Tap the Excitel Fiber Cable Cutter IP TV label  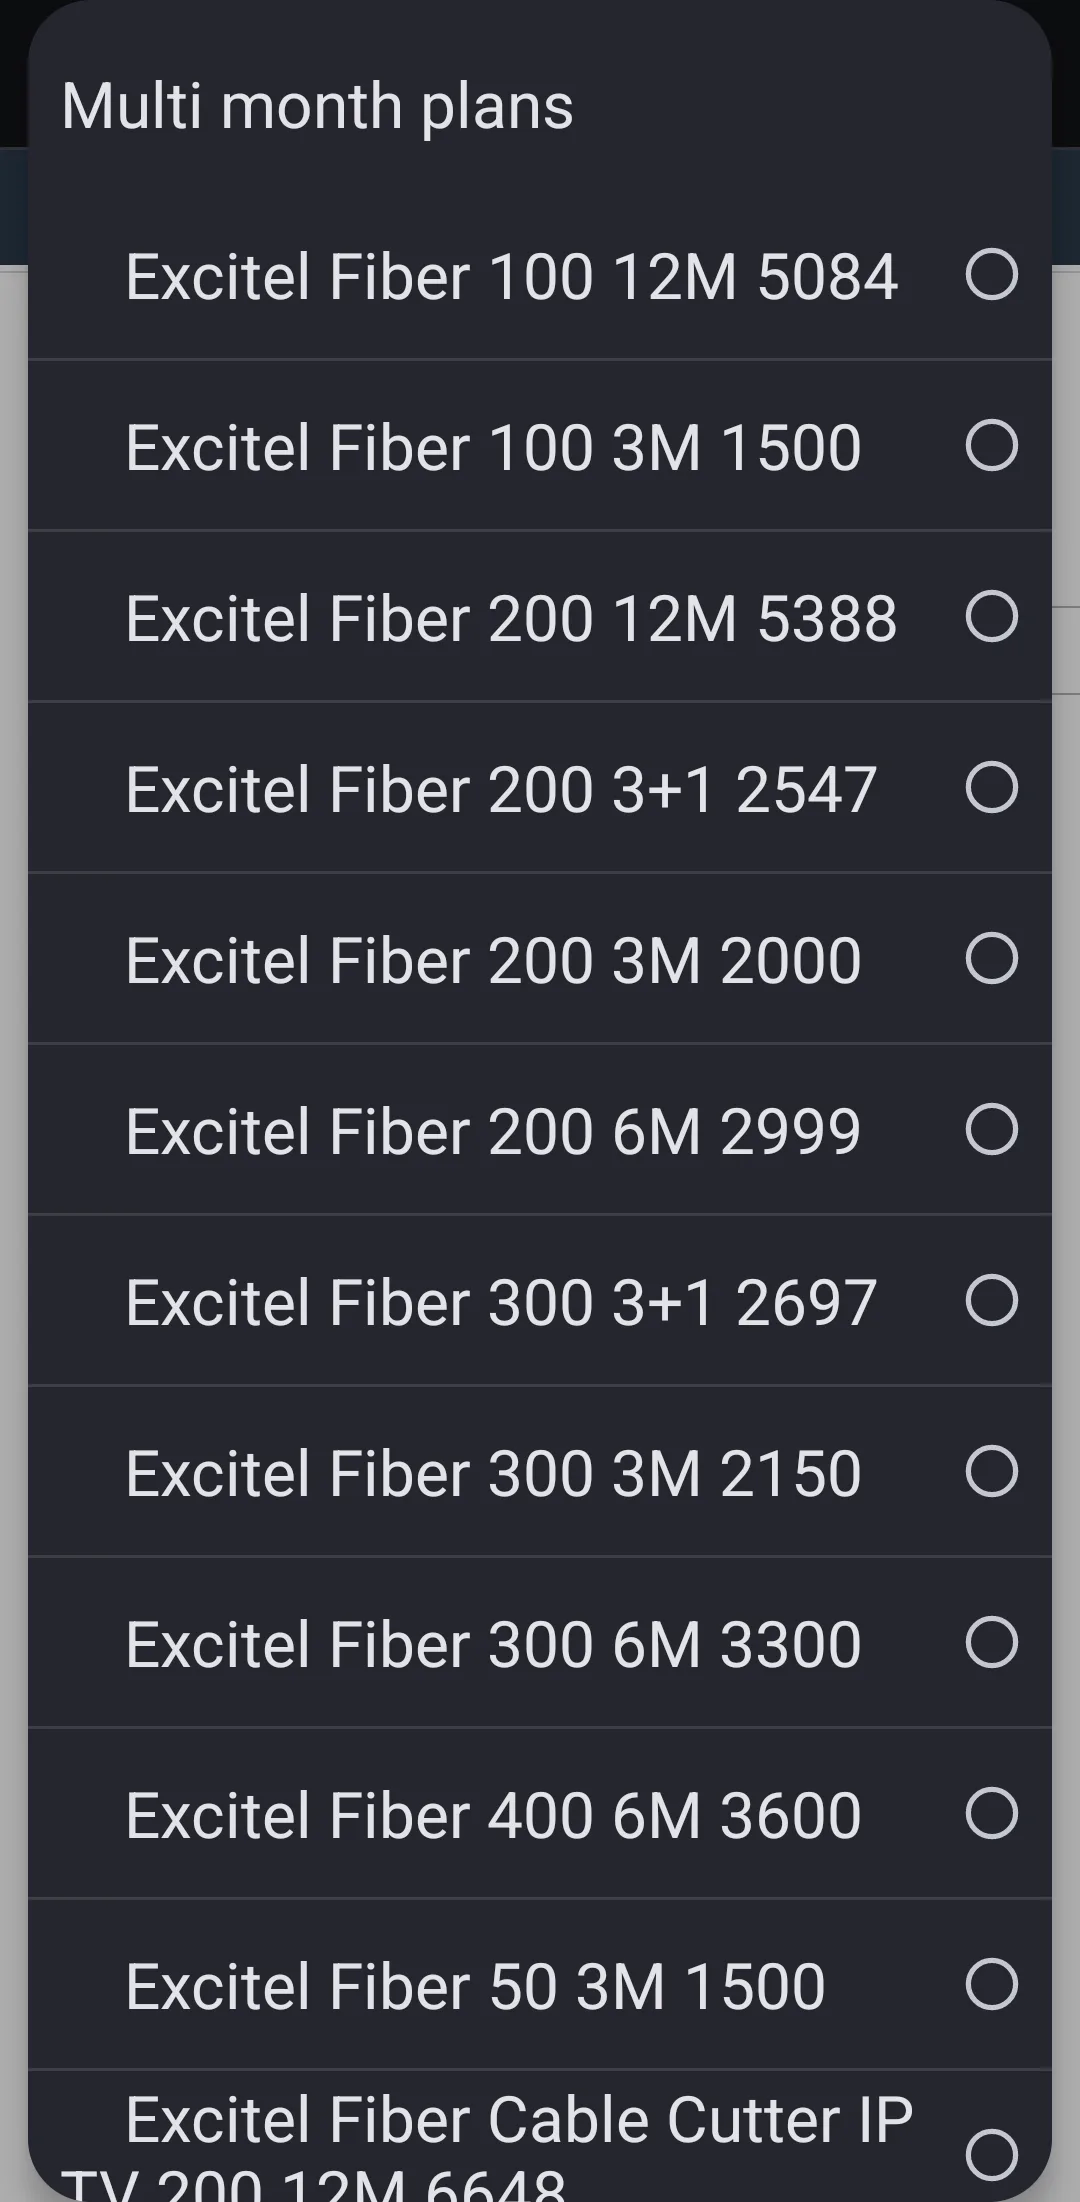pyautogui.click(x=518, y=2120)
